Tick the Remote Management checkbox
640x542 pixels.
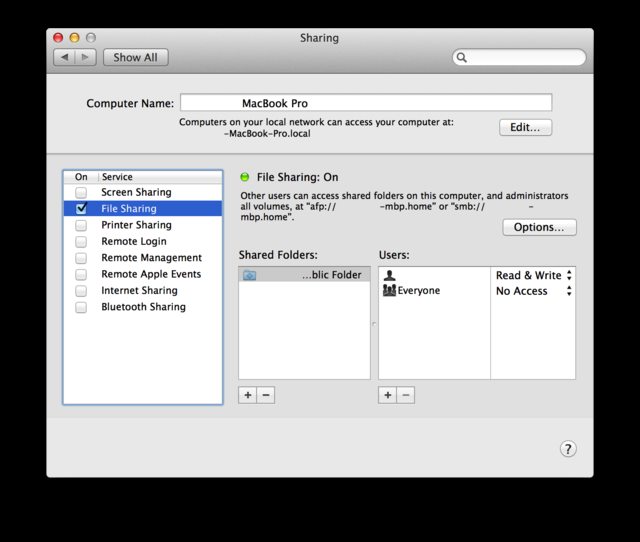pyautogui.click(x=81, y=258)
